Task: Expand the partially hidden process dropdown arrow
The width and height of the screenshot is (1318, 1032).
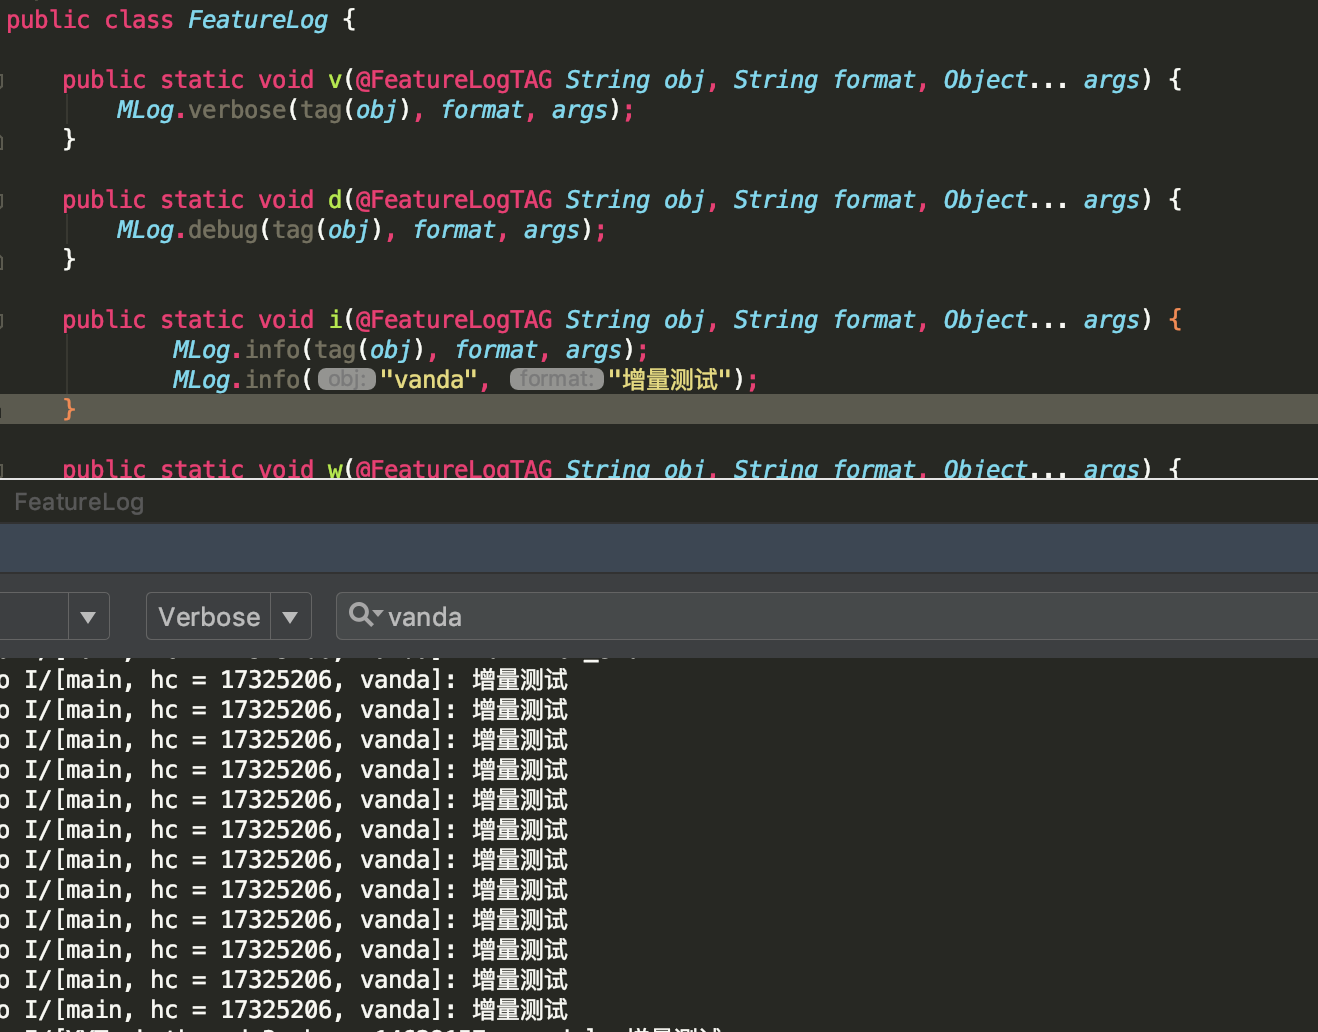Action: (x=88, y=617)
